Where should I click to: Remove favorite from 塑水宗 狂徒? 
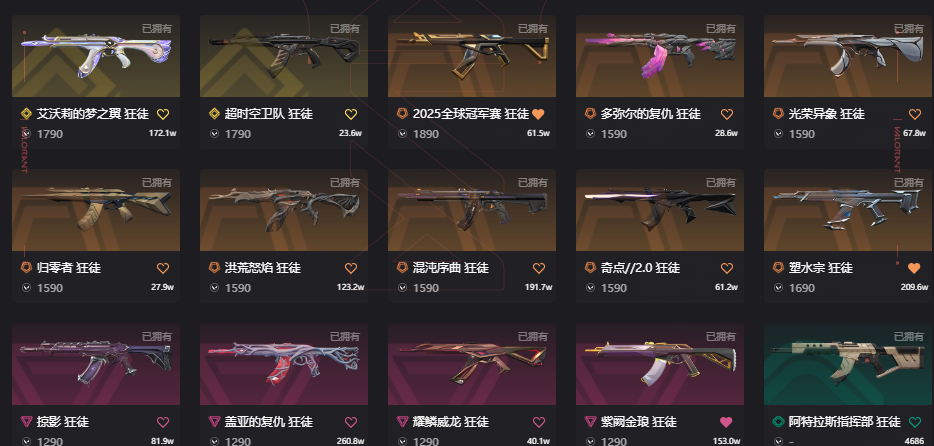[x=914, y=269]
